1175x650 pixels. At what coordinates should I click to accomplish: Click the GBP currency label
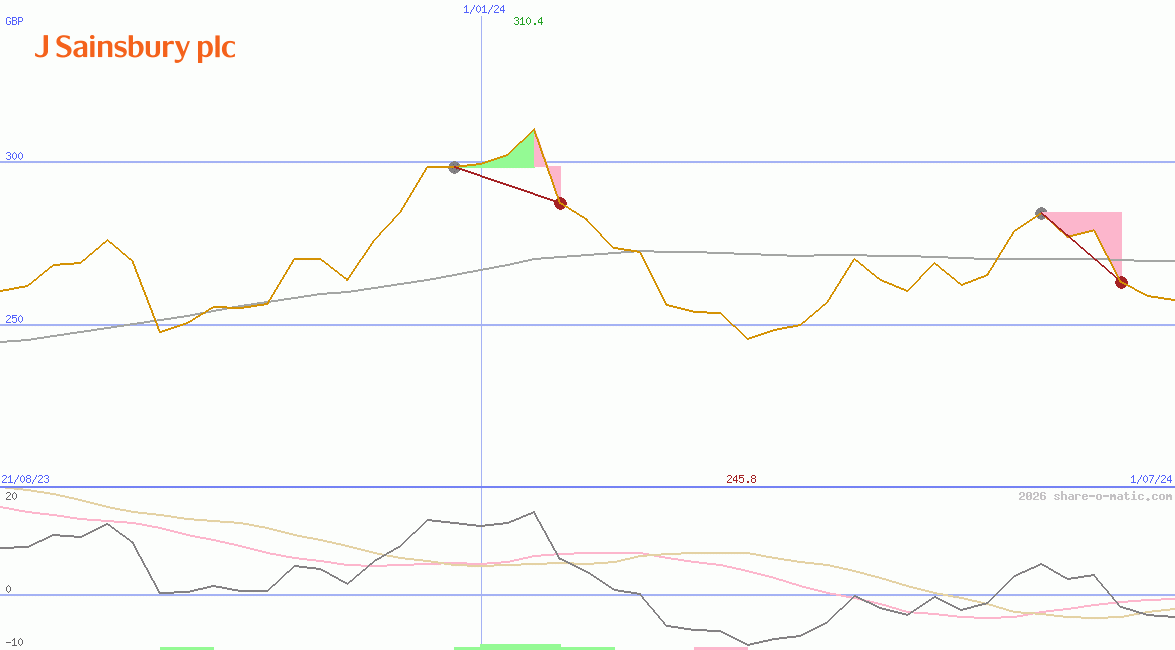click(x=14, y=21)
